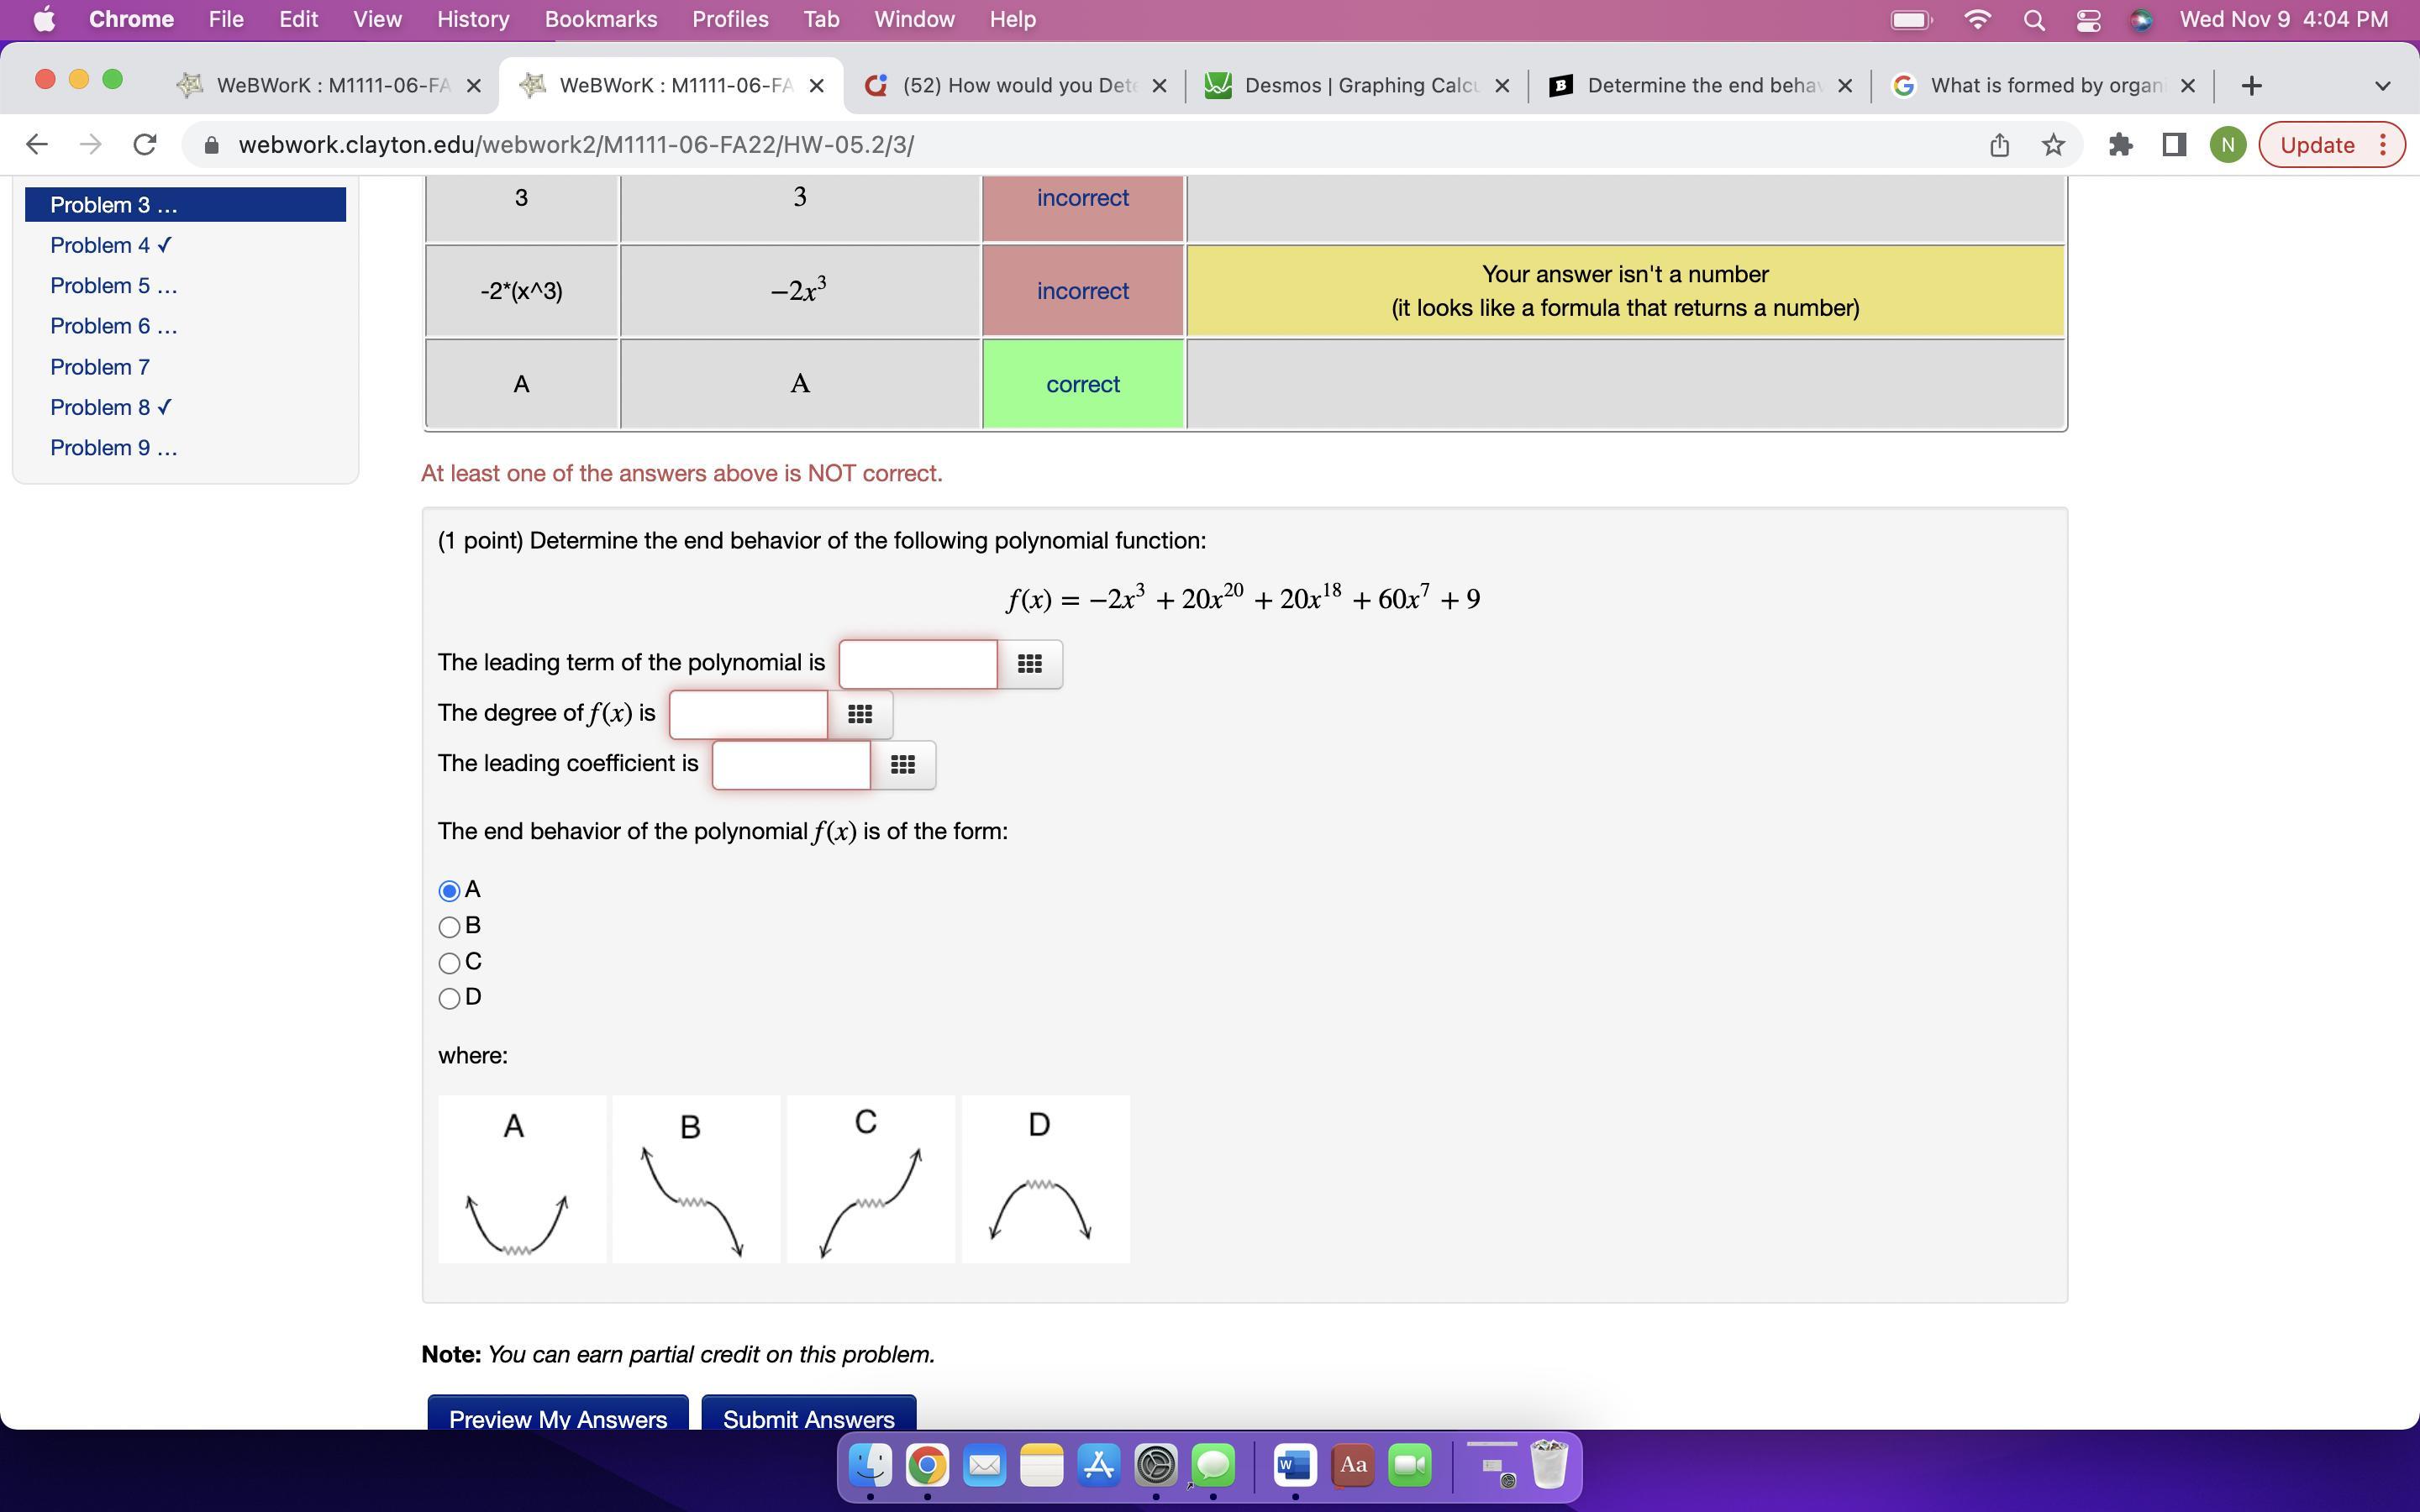
Task: Select radio option C
Action: [x=450, y=963]
